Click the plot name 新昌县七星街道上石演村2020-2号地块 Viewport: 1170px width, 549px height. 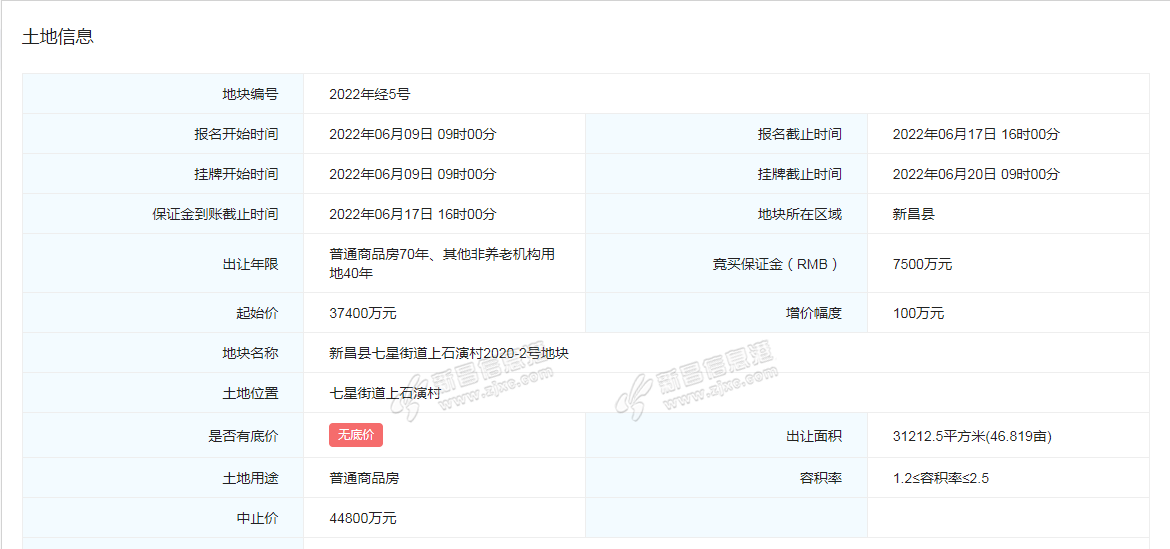449,353
